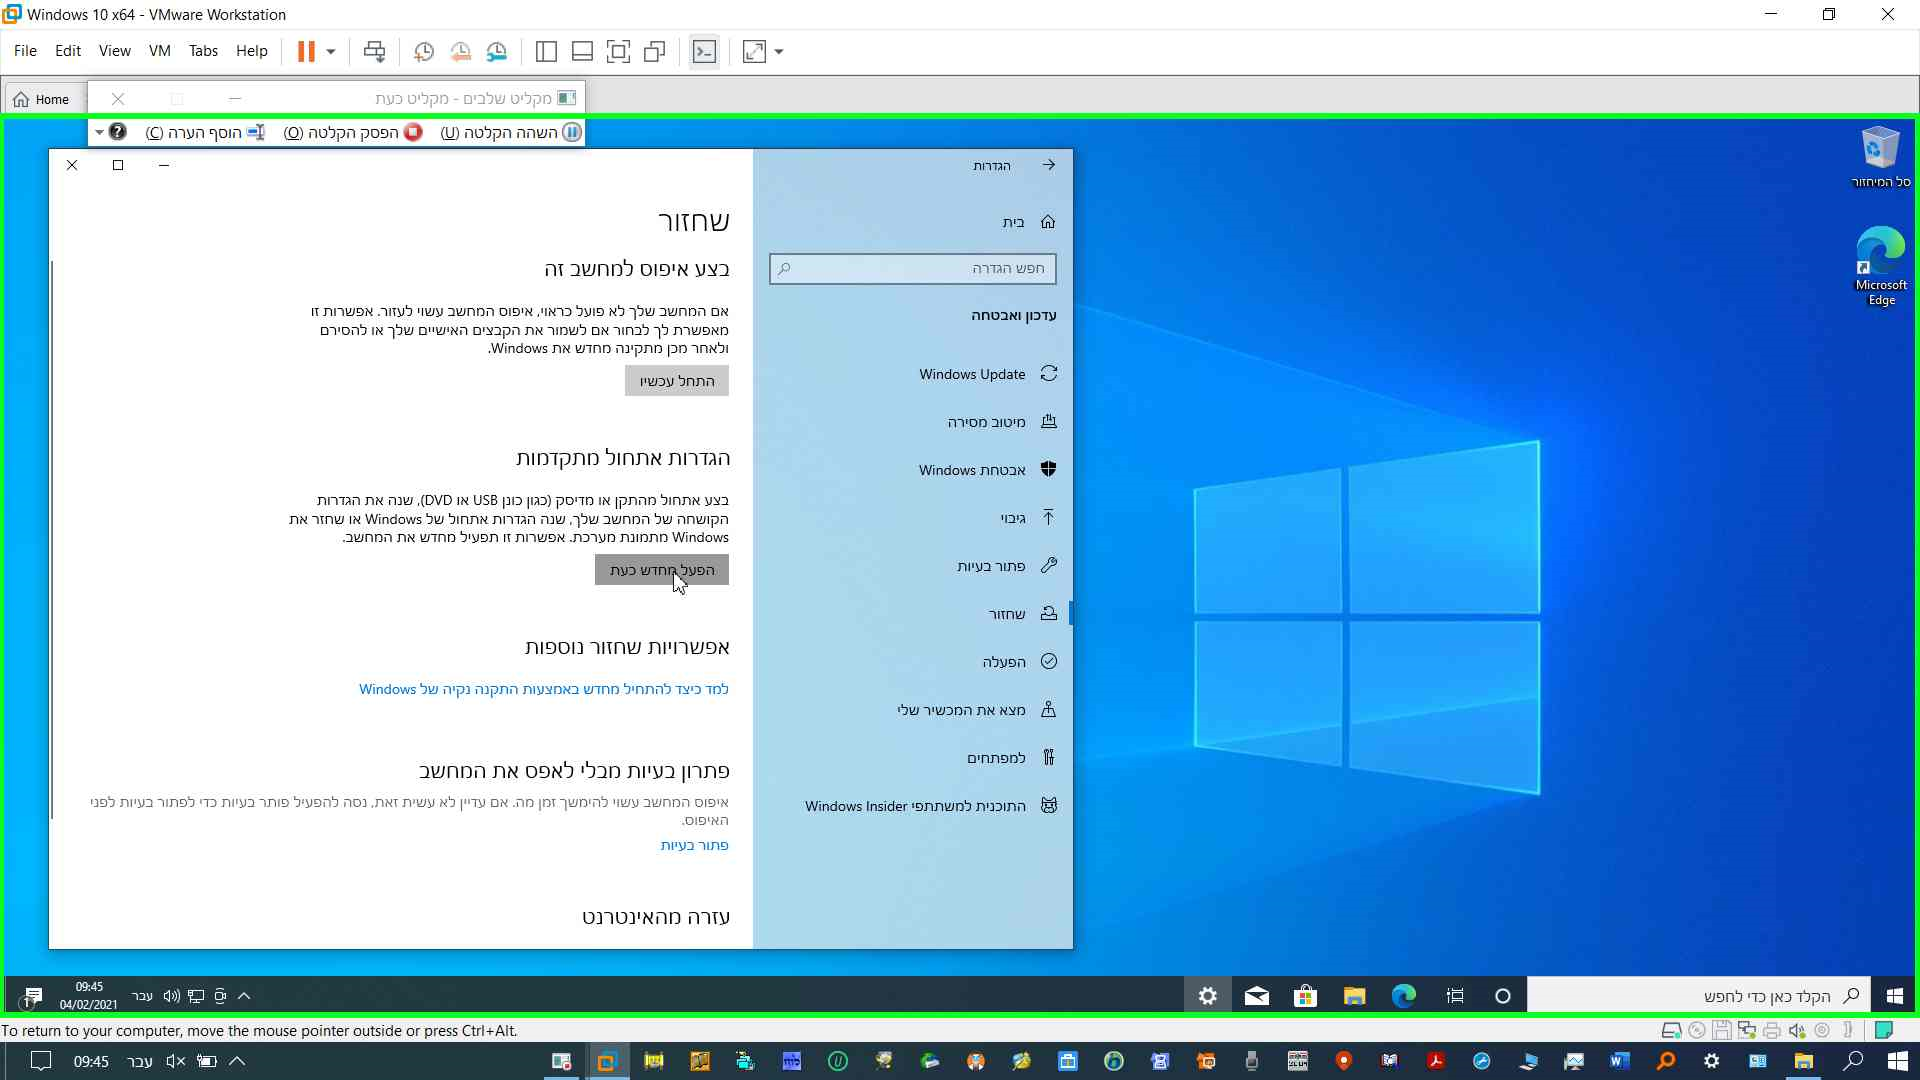Select the הגדרות menu arrow
1920x1080 pixels.
pyautogui.click(x=1048, y=164)
